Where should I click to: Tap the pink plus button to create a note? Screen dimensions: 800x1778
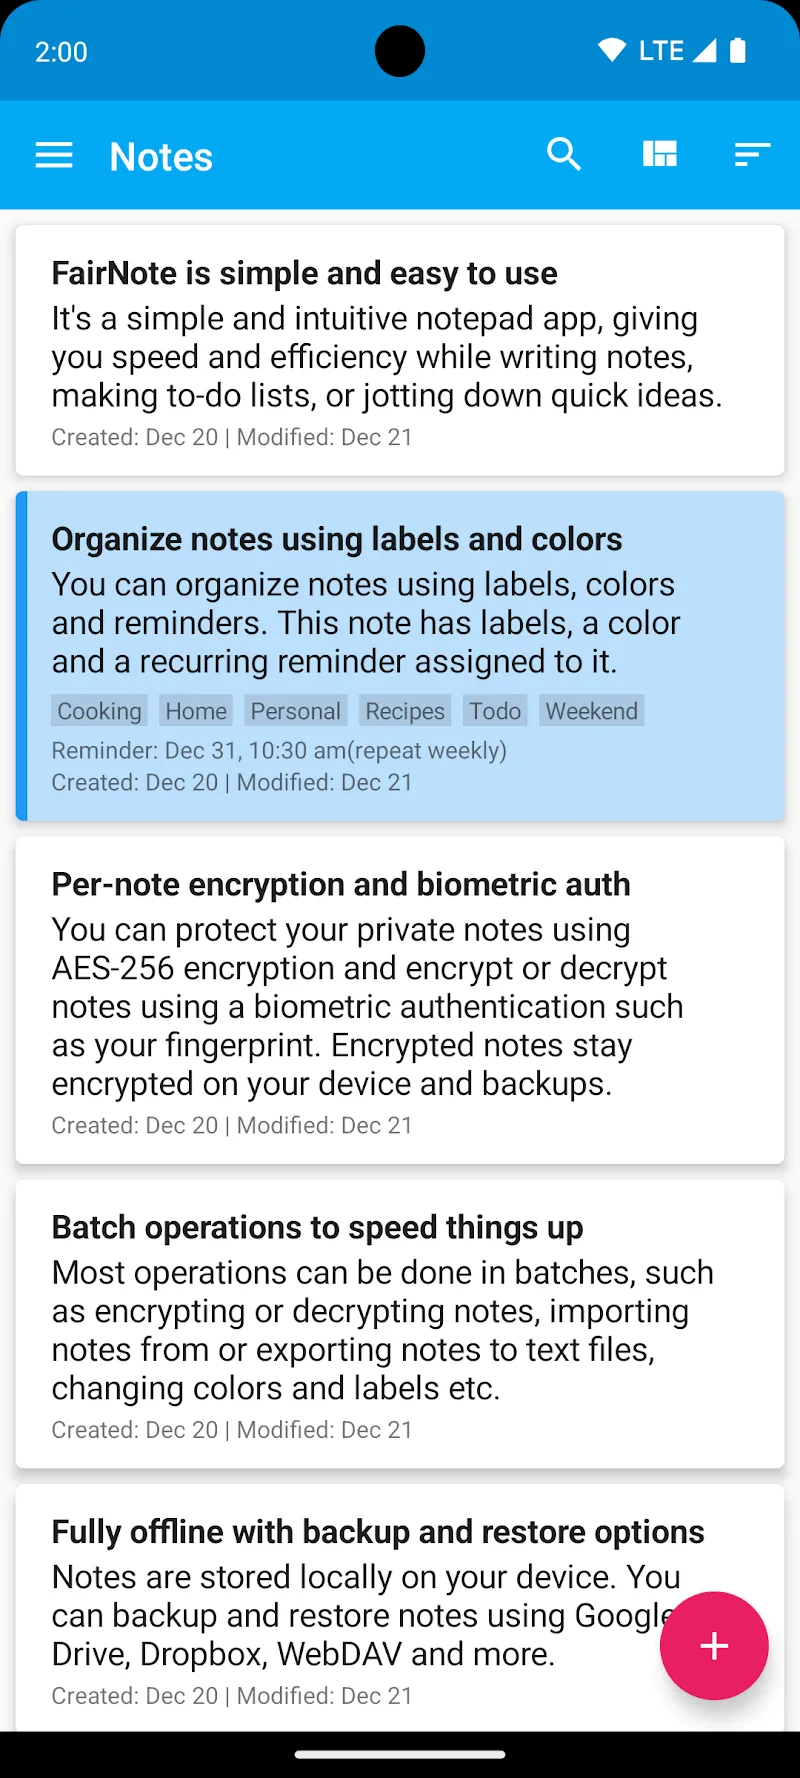point(713,1646)
